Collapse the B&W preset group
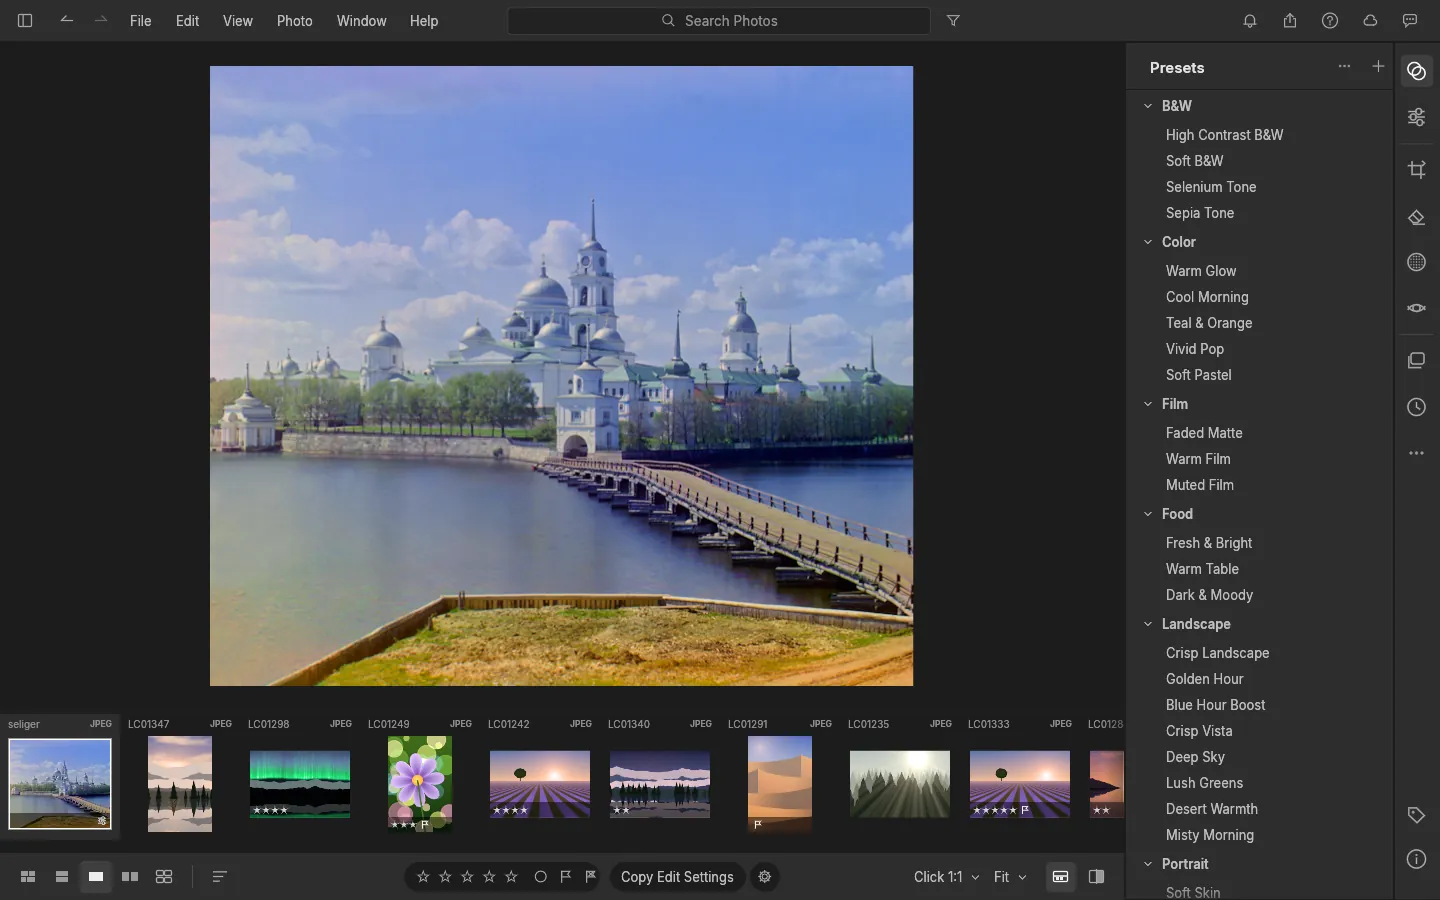The height and width of the screenshot is (900, 1440). tap(1148, 106)
